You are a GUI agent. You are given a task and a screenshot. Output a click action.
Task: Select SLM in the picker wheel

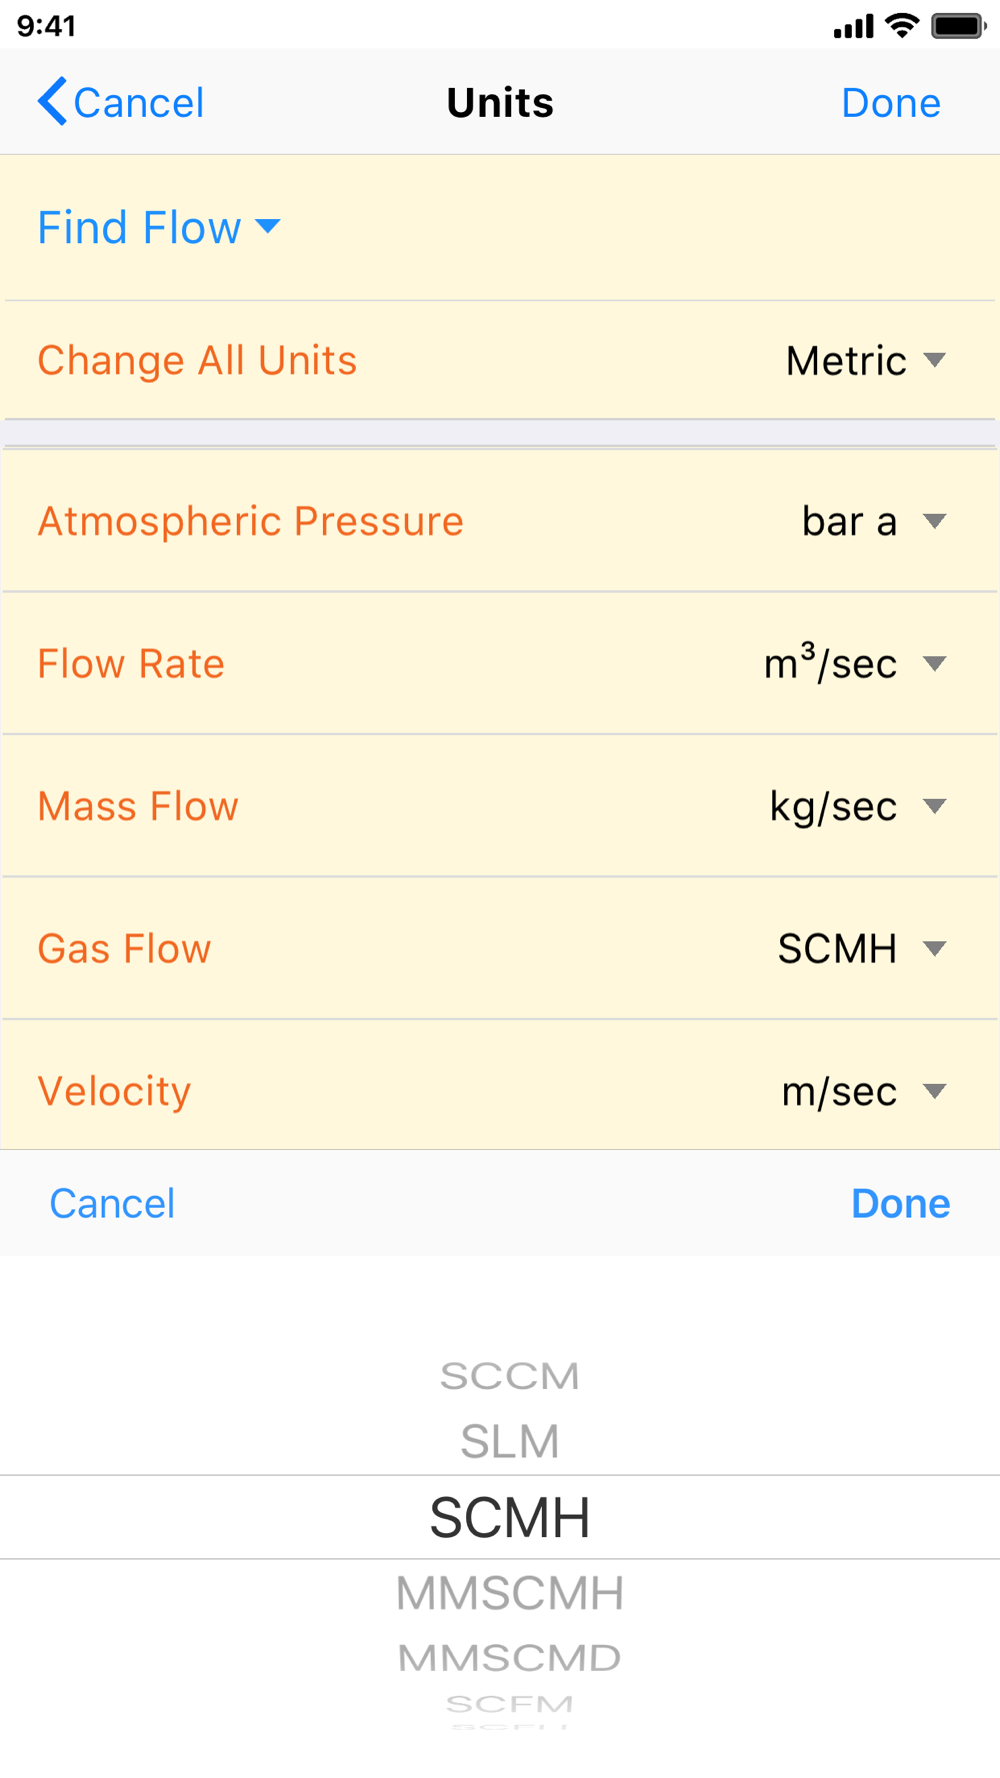510,1441
